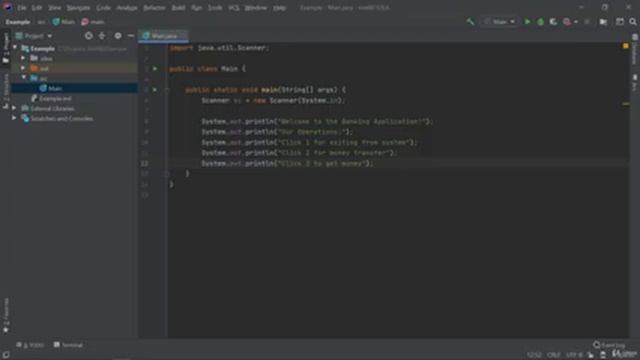Viewport: 640px width, 360px height.
Task: Open the File menu
Action: point(22,8)
